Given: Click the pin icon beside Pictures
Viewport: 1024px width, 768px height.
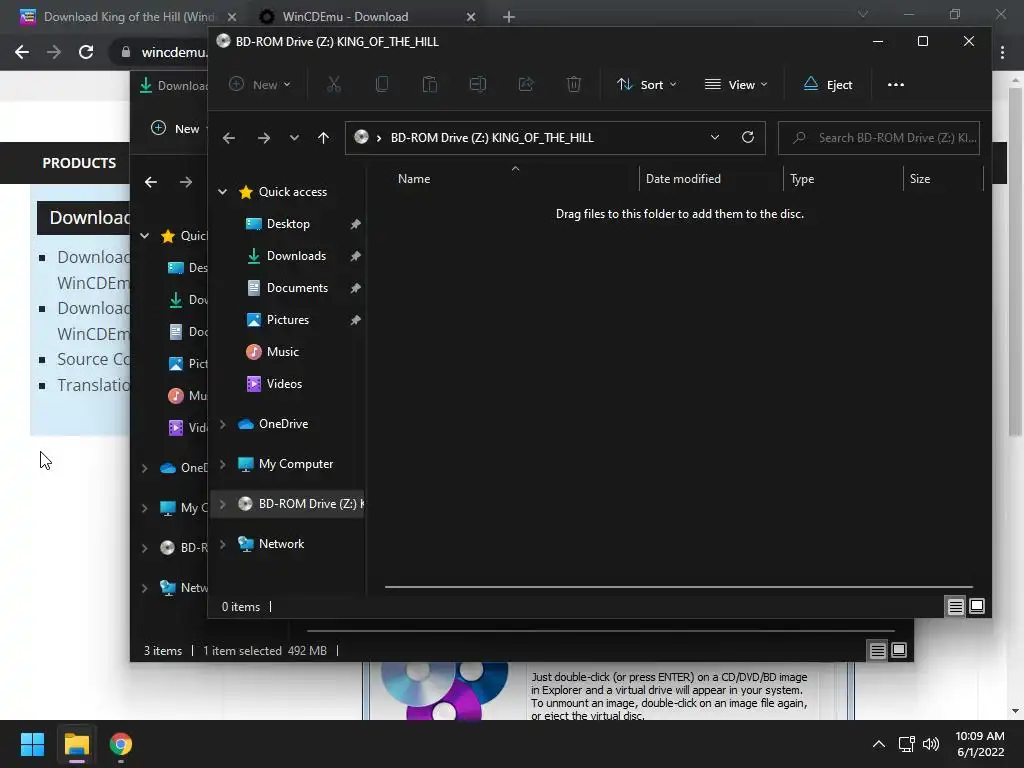Looking at the screenshot, I should [355, 320].
